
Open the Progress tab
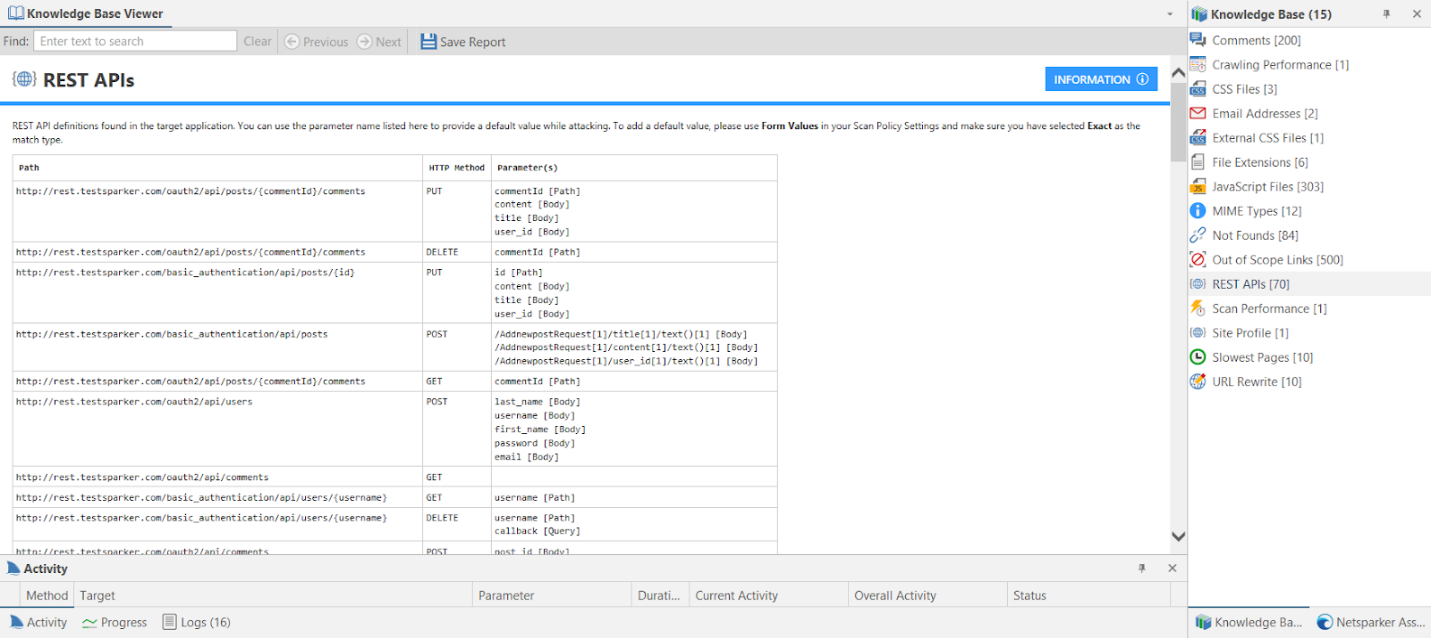[114, 622]
